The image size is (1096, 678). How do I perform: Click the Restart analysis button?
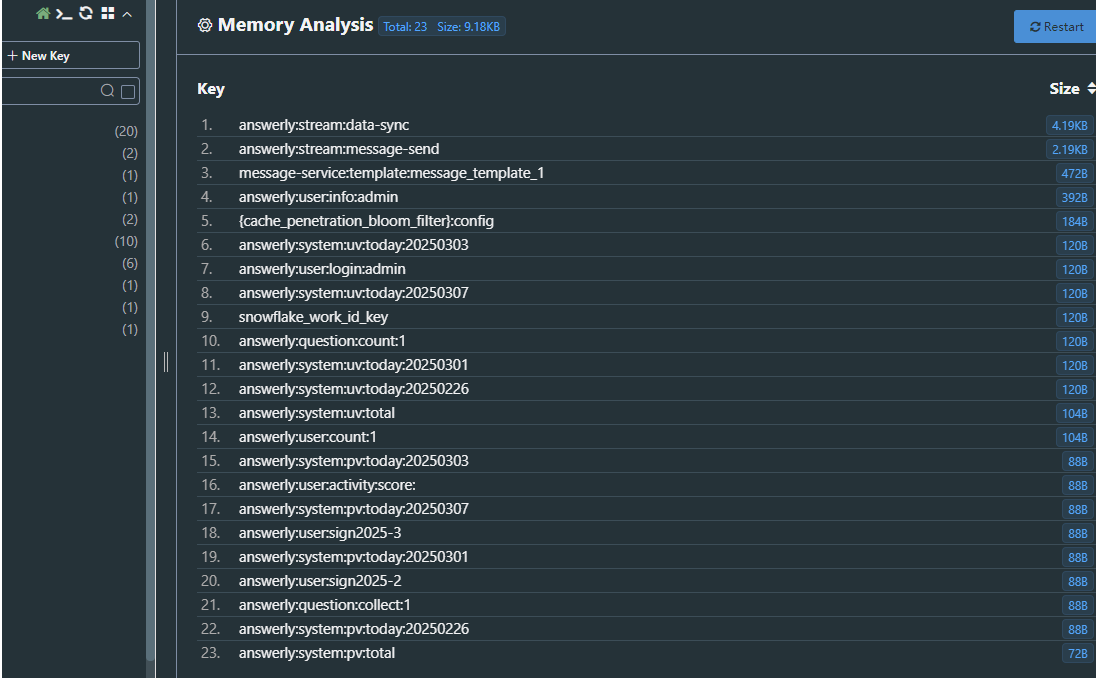tap(1055, 27)
